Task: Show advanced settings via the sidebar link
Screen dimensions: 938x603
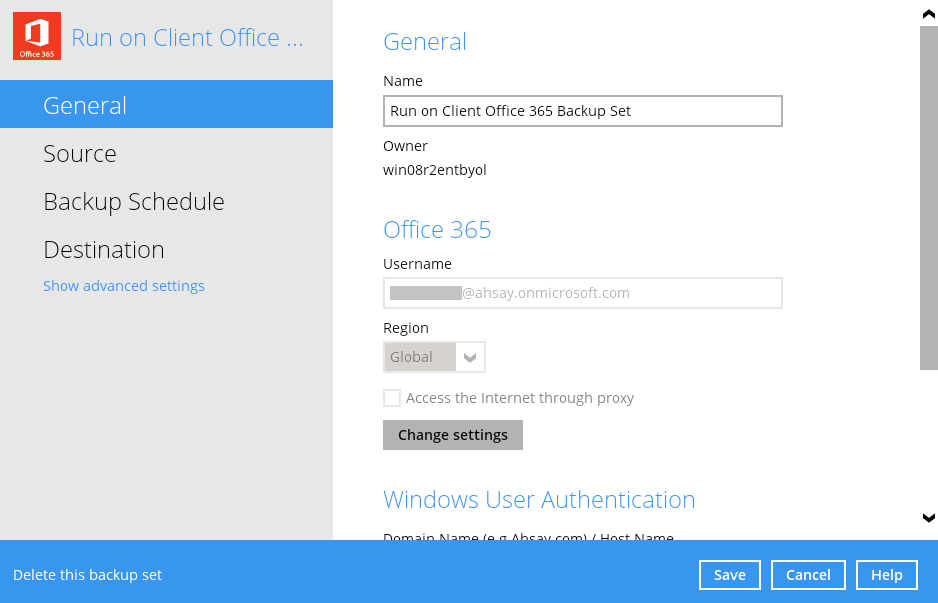Action: point(124,286)
